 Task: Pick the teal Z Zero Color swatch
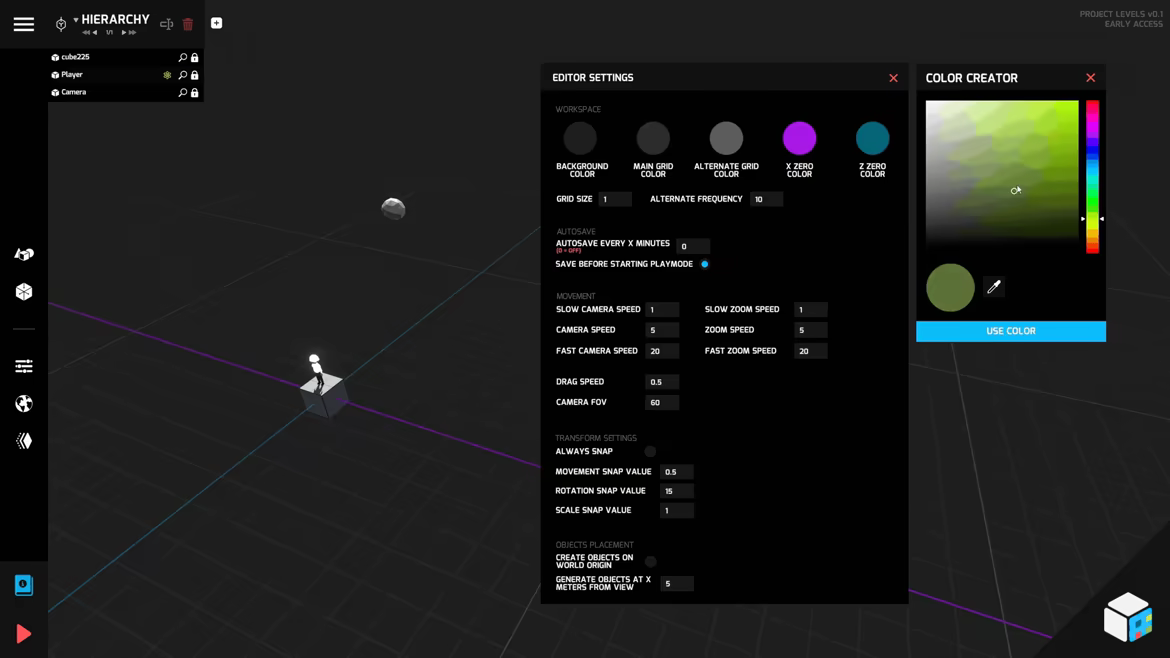coord(872,138)
